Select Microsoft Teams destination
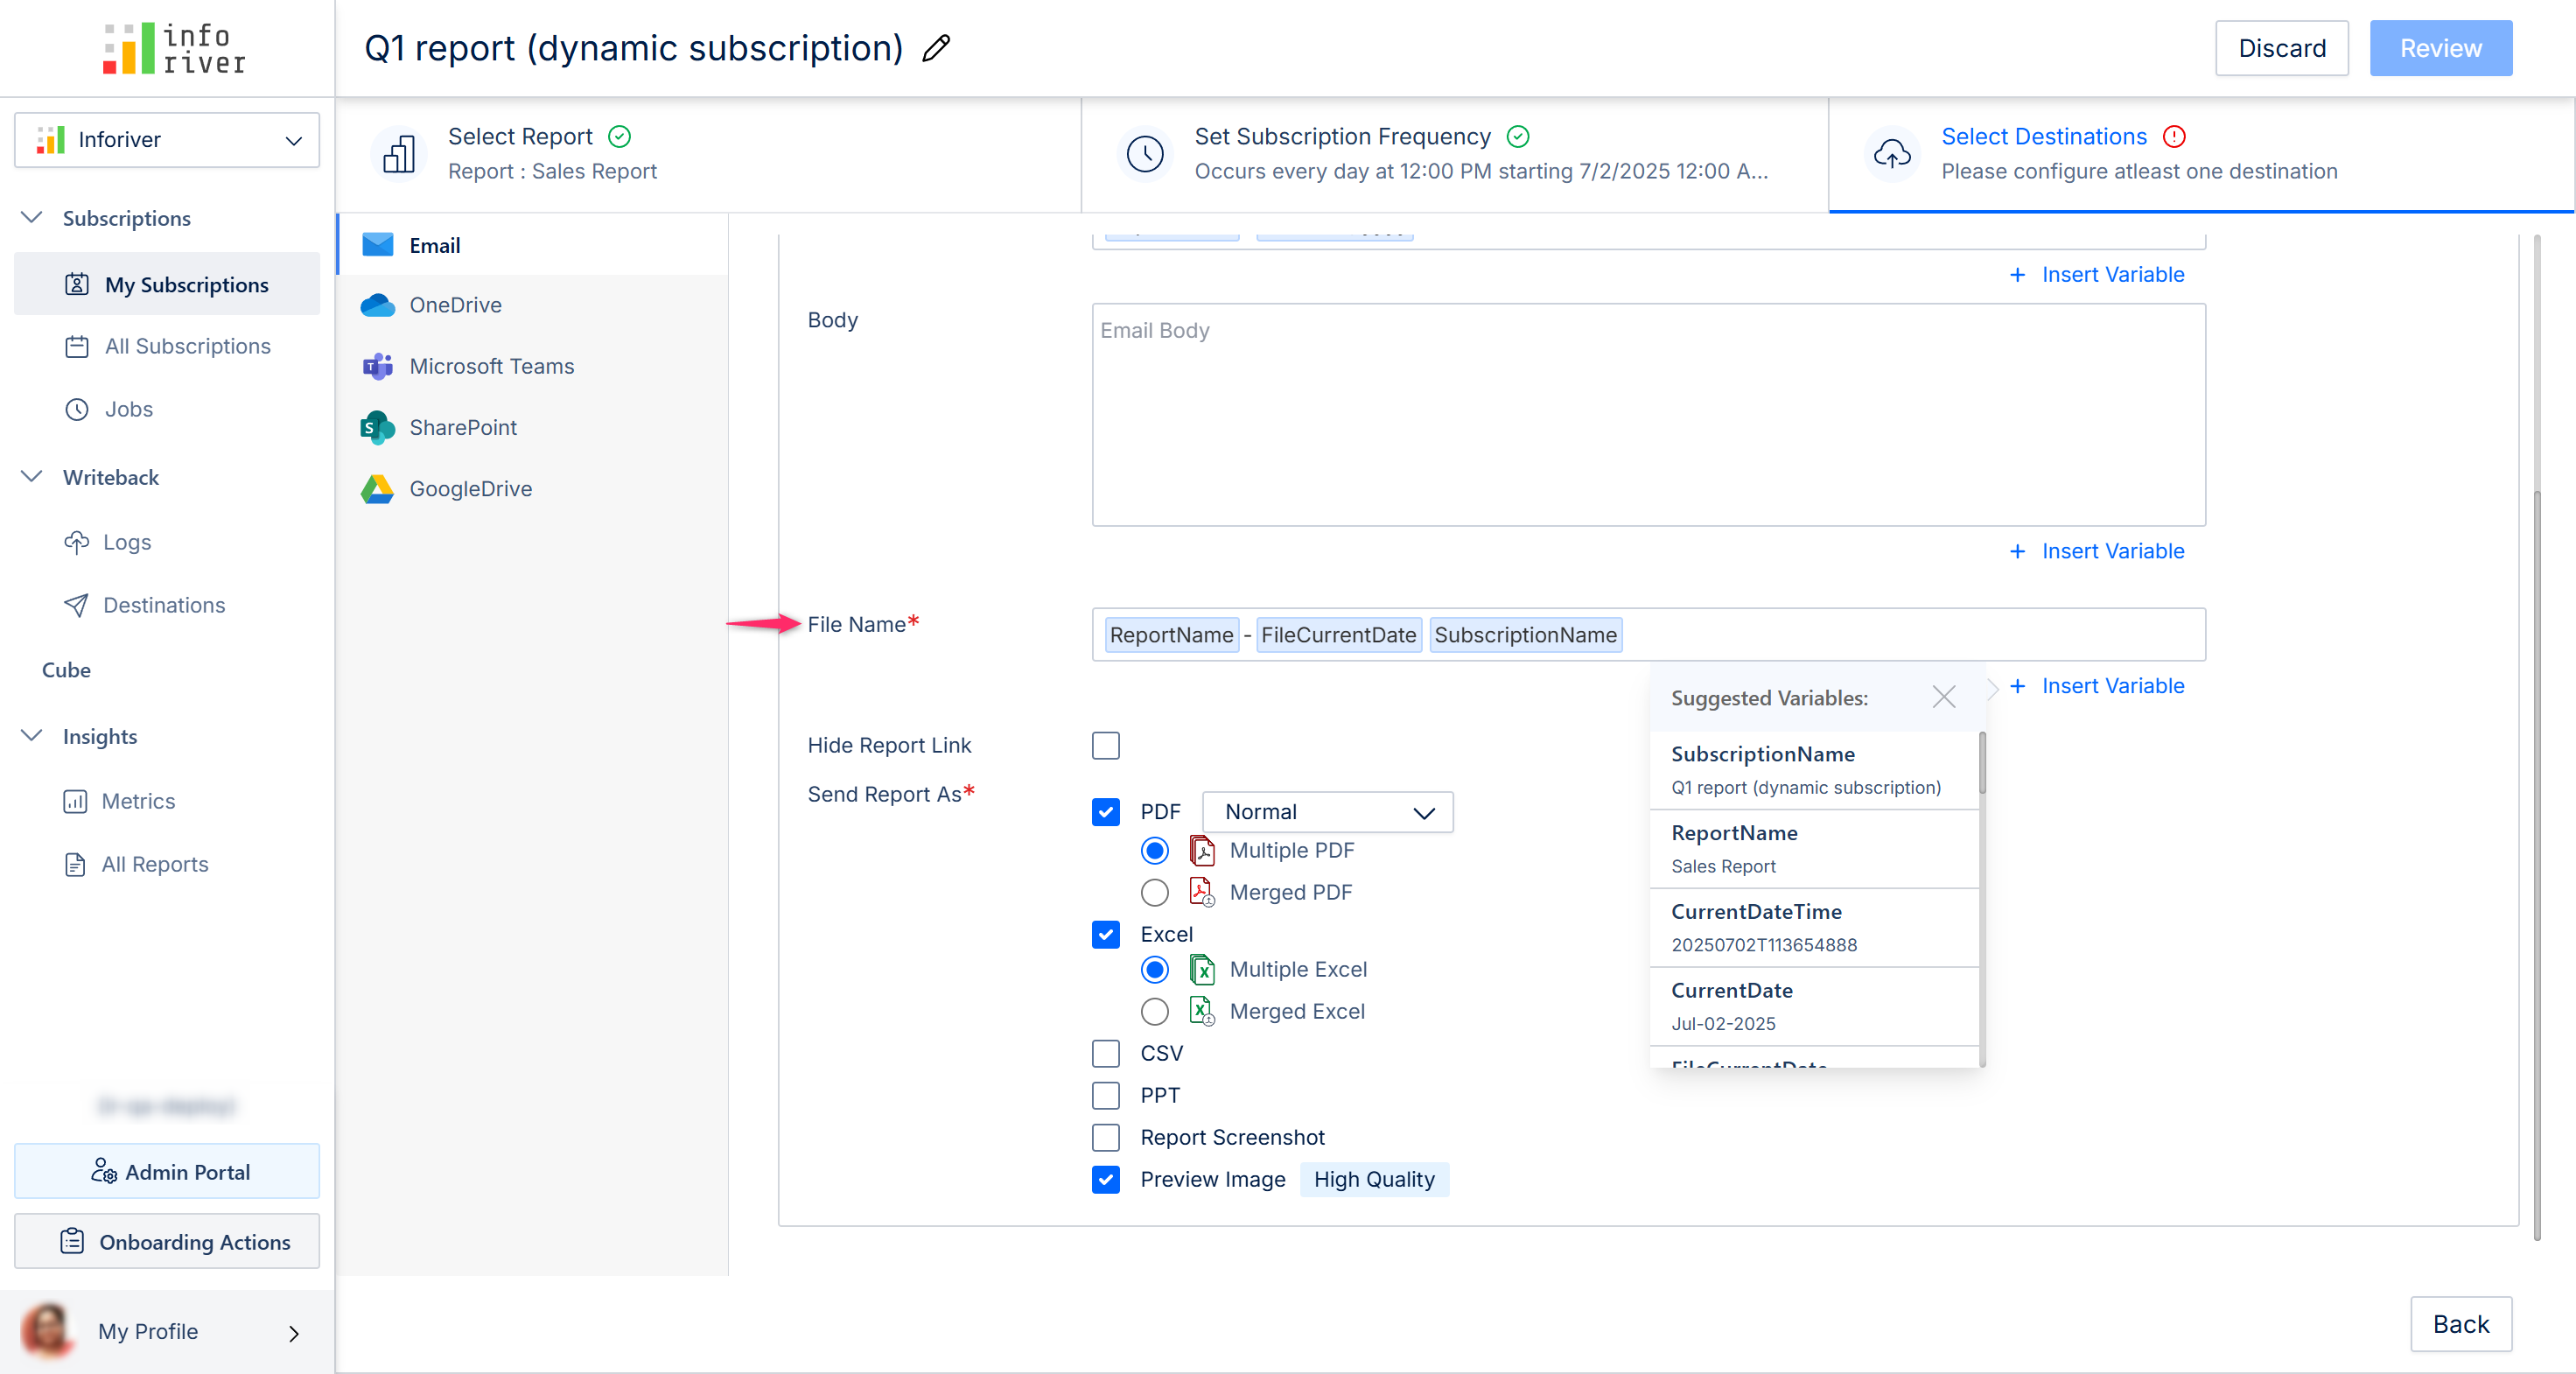 pos(491,366)
